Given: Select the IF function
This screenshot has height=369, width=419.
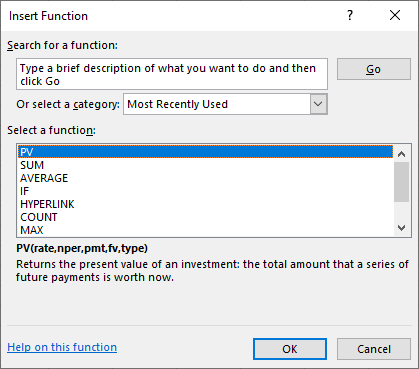Looking at the screenshot, I should coord(205,191).
